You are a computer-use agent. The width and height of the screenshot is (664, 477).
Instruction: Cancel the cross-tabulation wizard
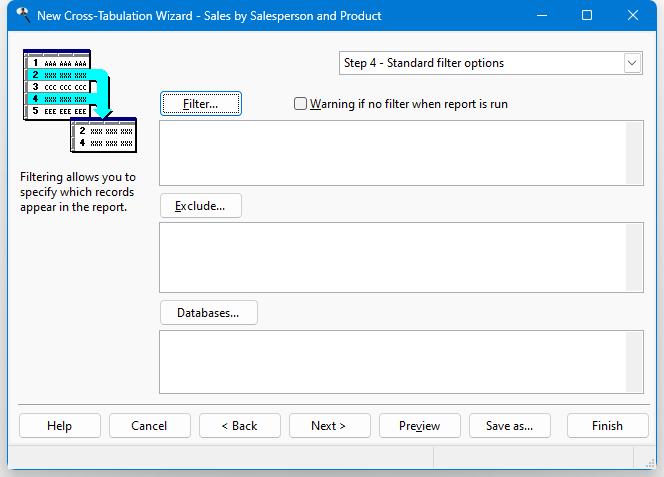coord(150,426)
